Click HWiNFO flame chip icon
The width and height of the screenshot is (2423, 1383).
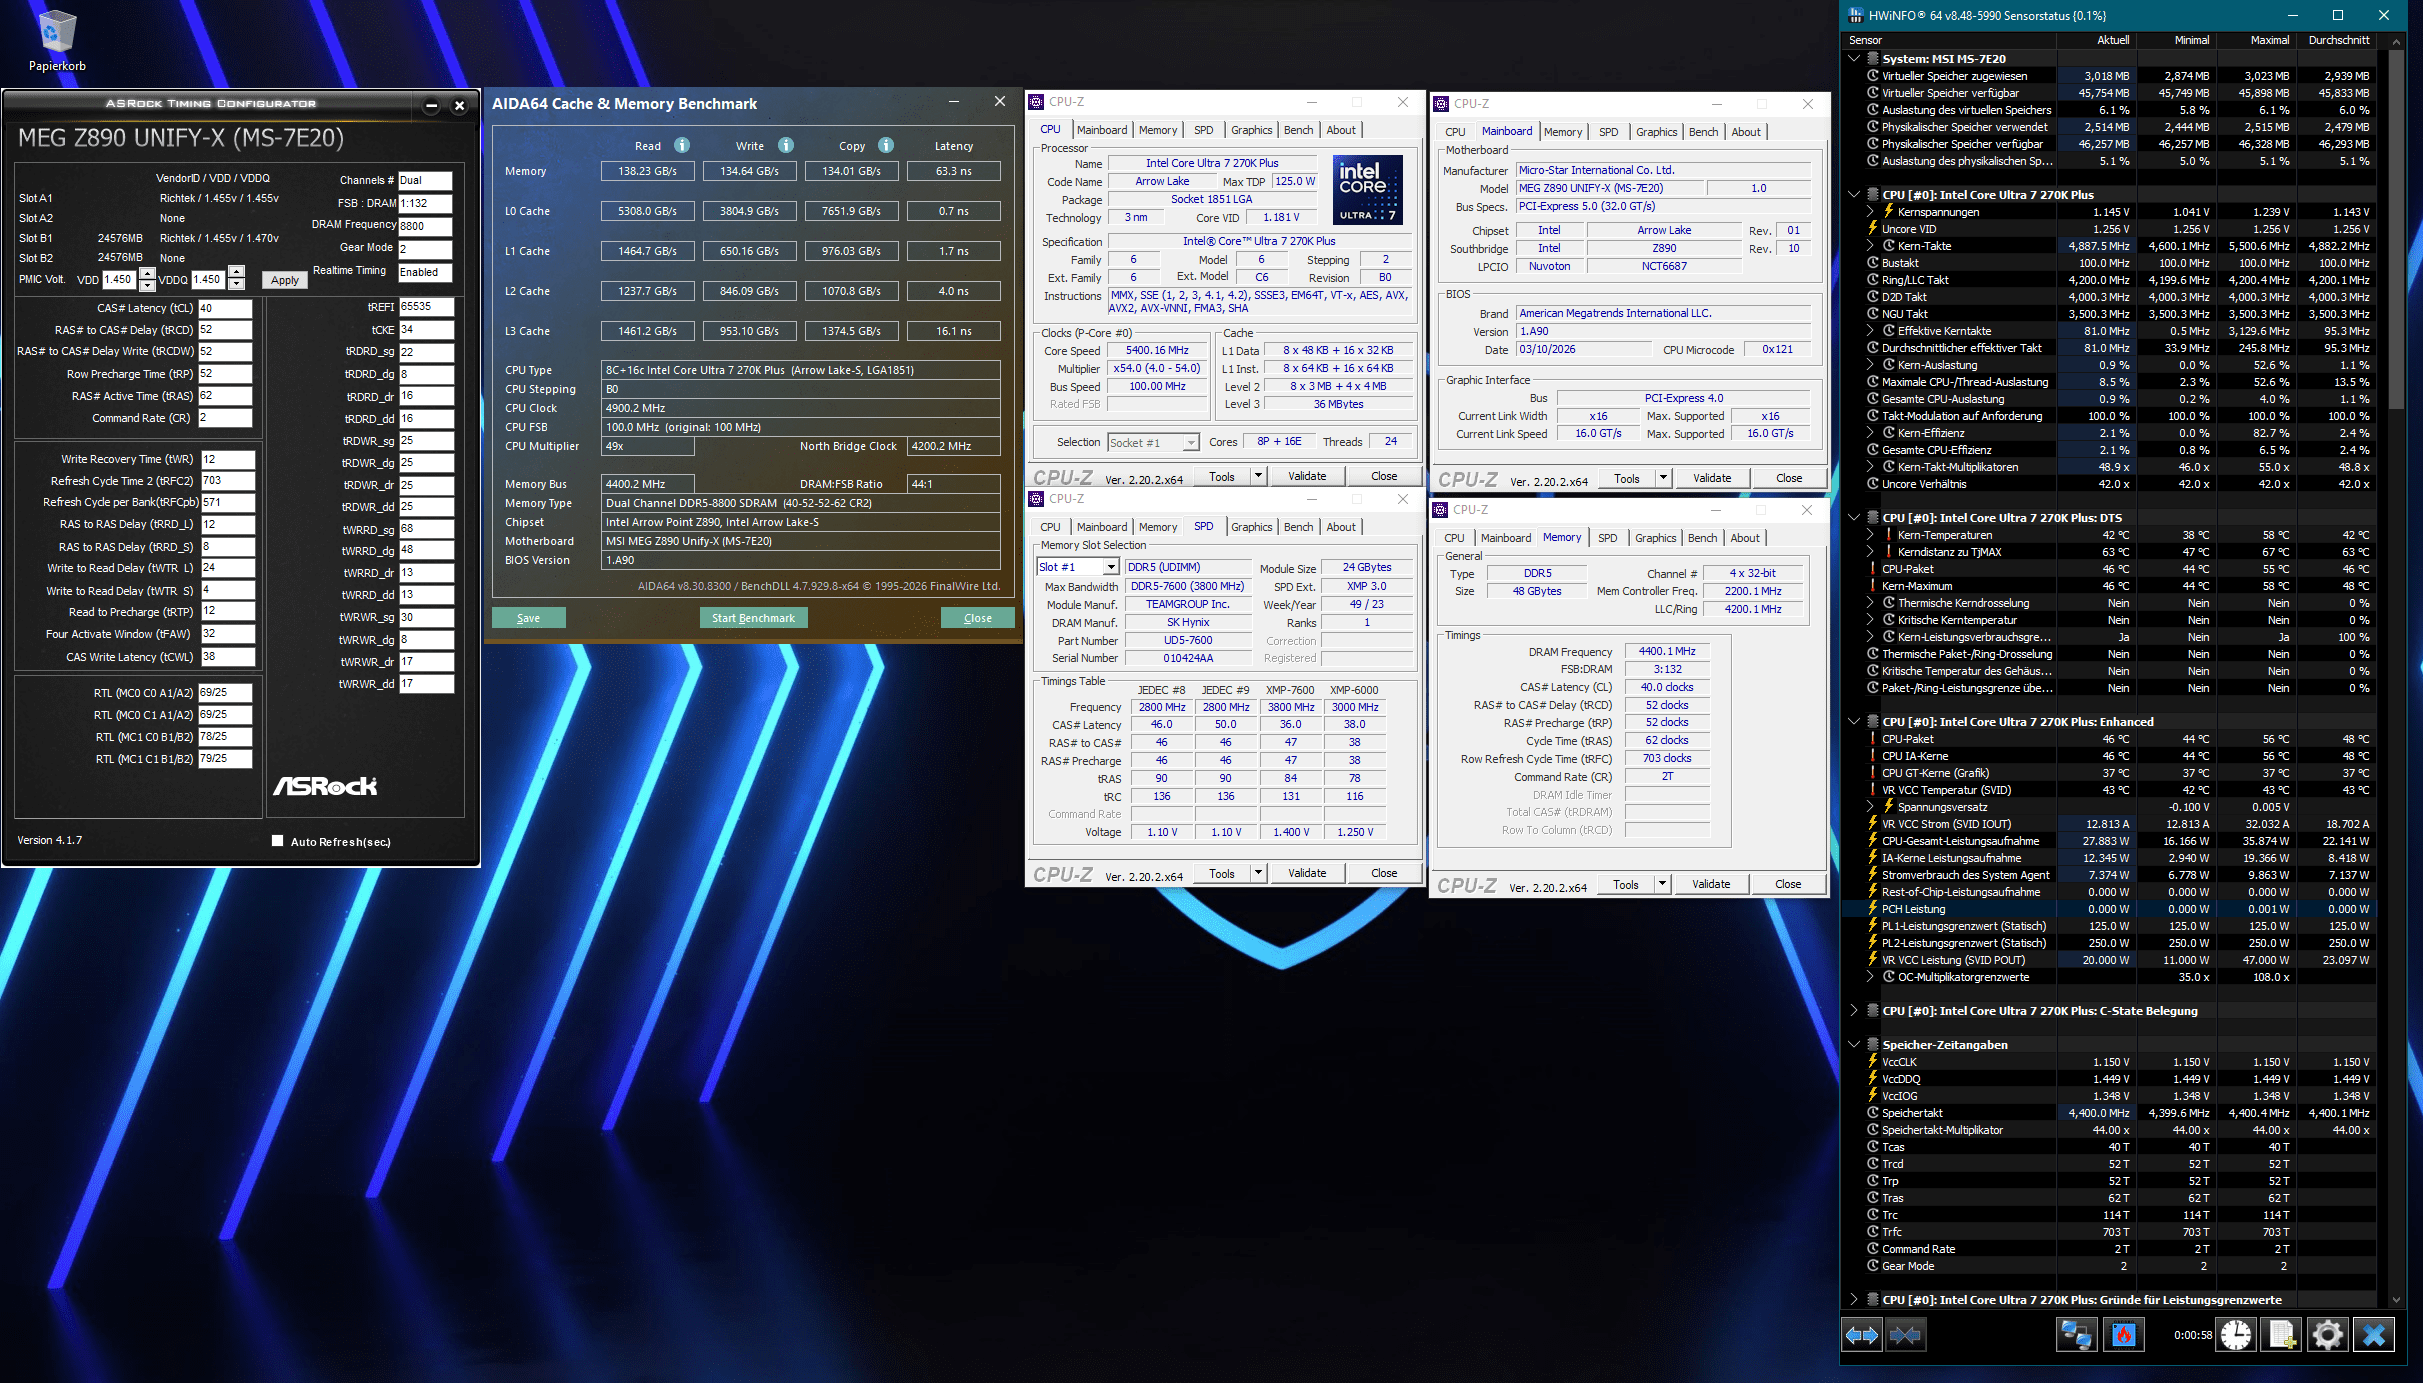[x=2124, y=1335]
